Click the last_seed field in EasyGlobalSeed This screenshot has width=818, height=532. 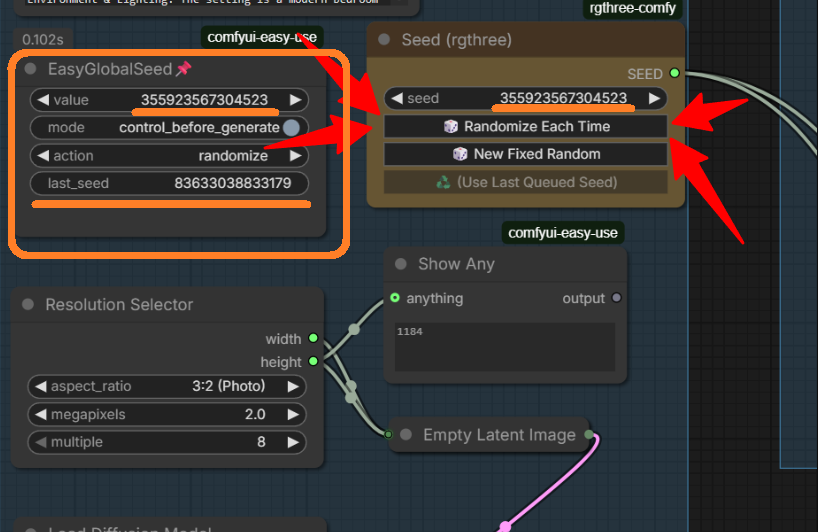pos(170,183)
